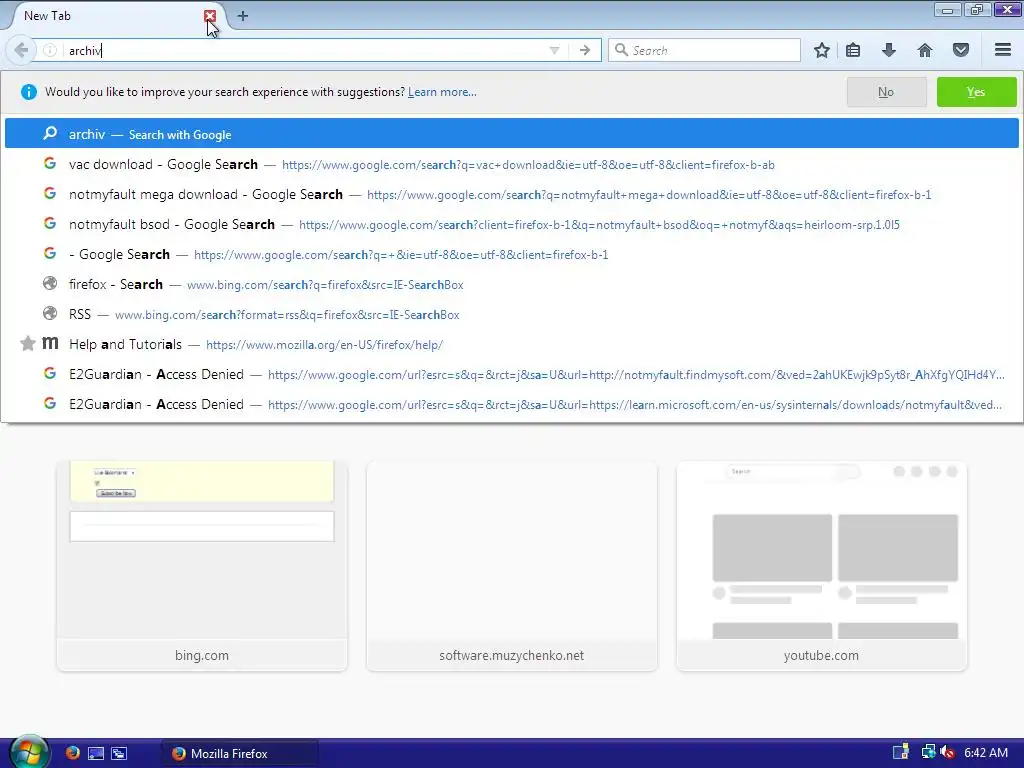Viewport: 1024px width, 768px height.
Task: Go back with the back arrow button
Action: [x=20, y=50]
